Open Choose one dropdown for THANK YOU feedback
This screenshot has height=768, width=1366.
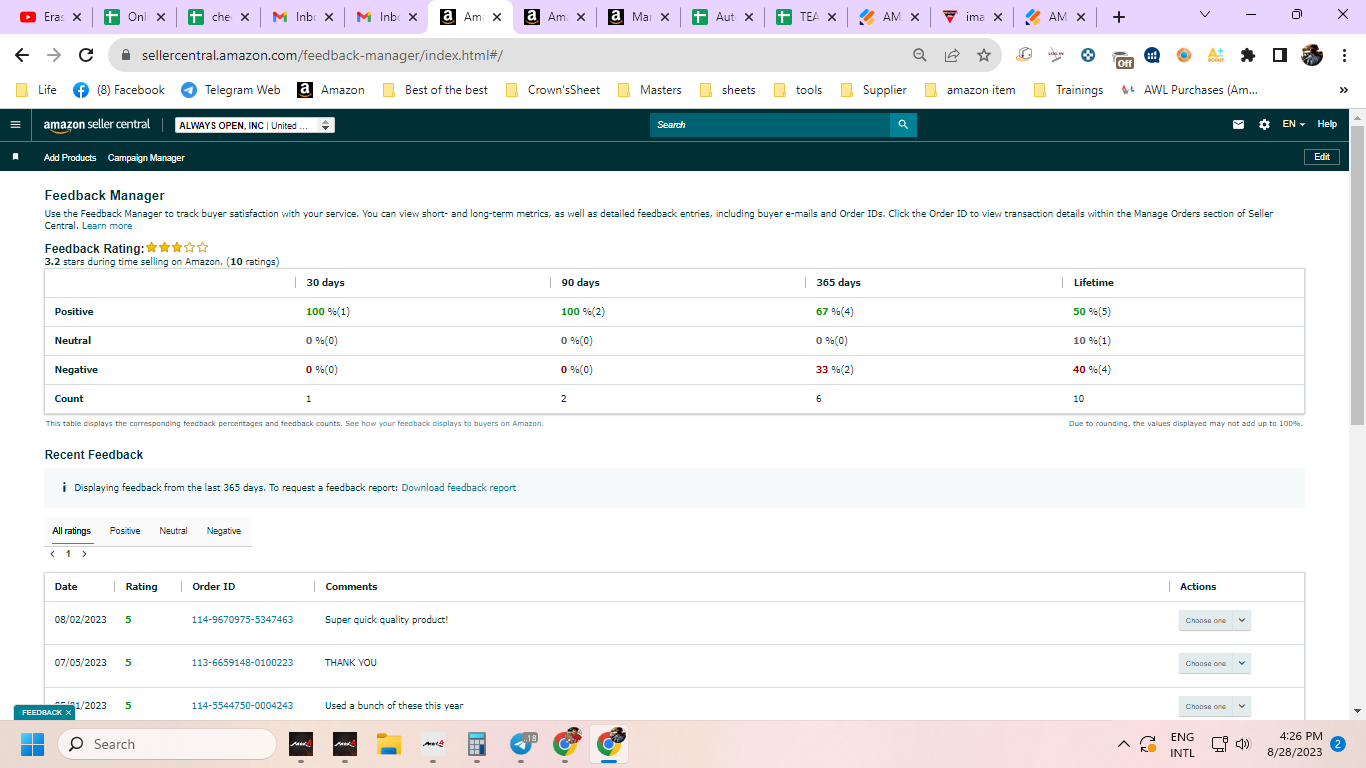1214,663
